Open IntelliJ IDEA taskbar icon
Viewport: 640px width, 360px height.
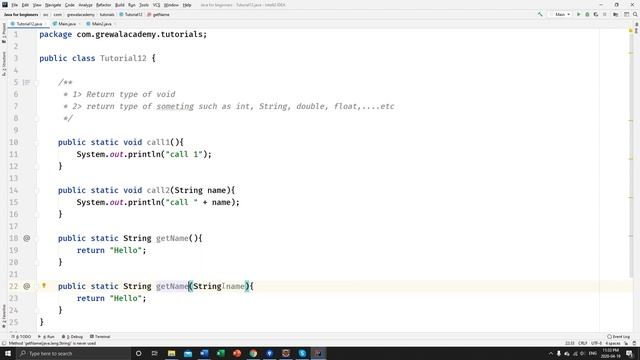coord(318,353)
